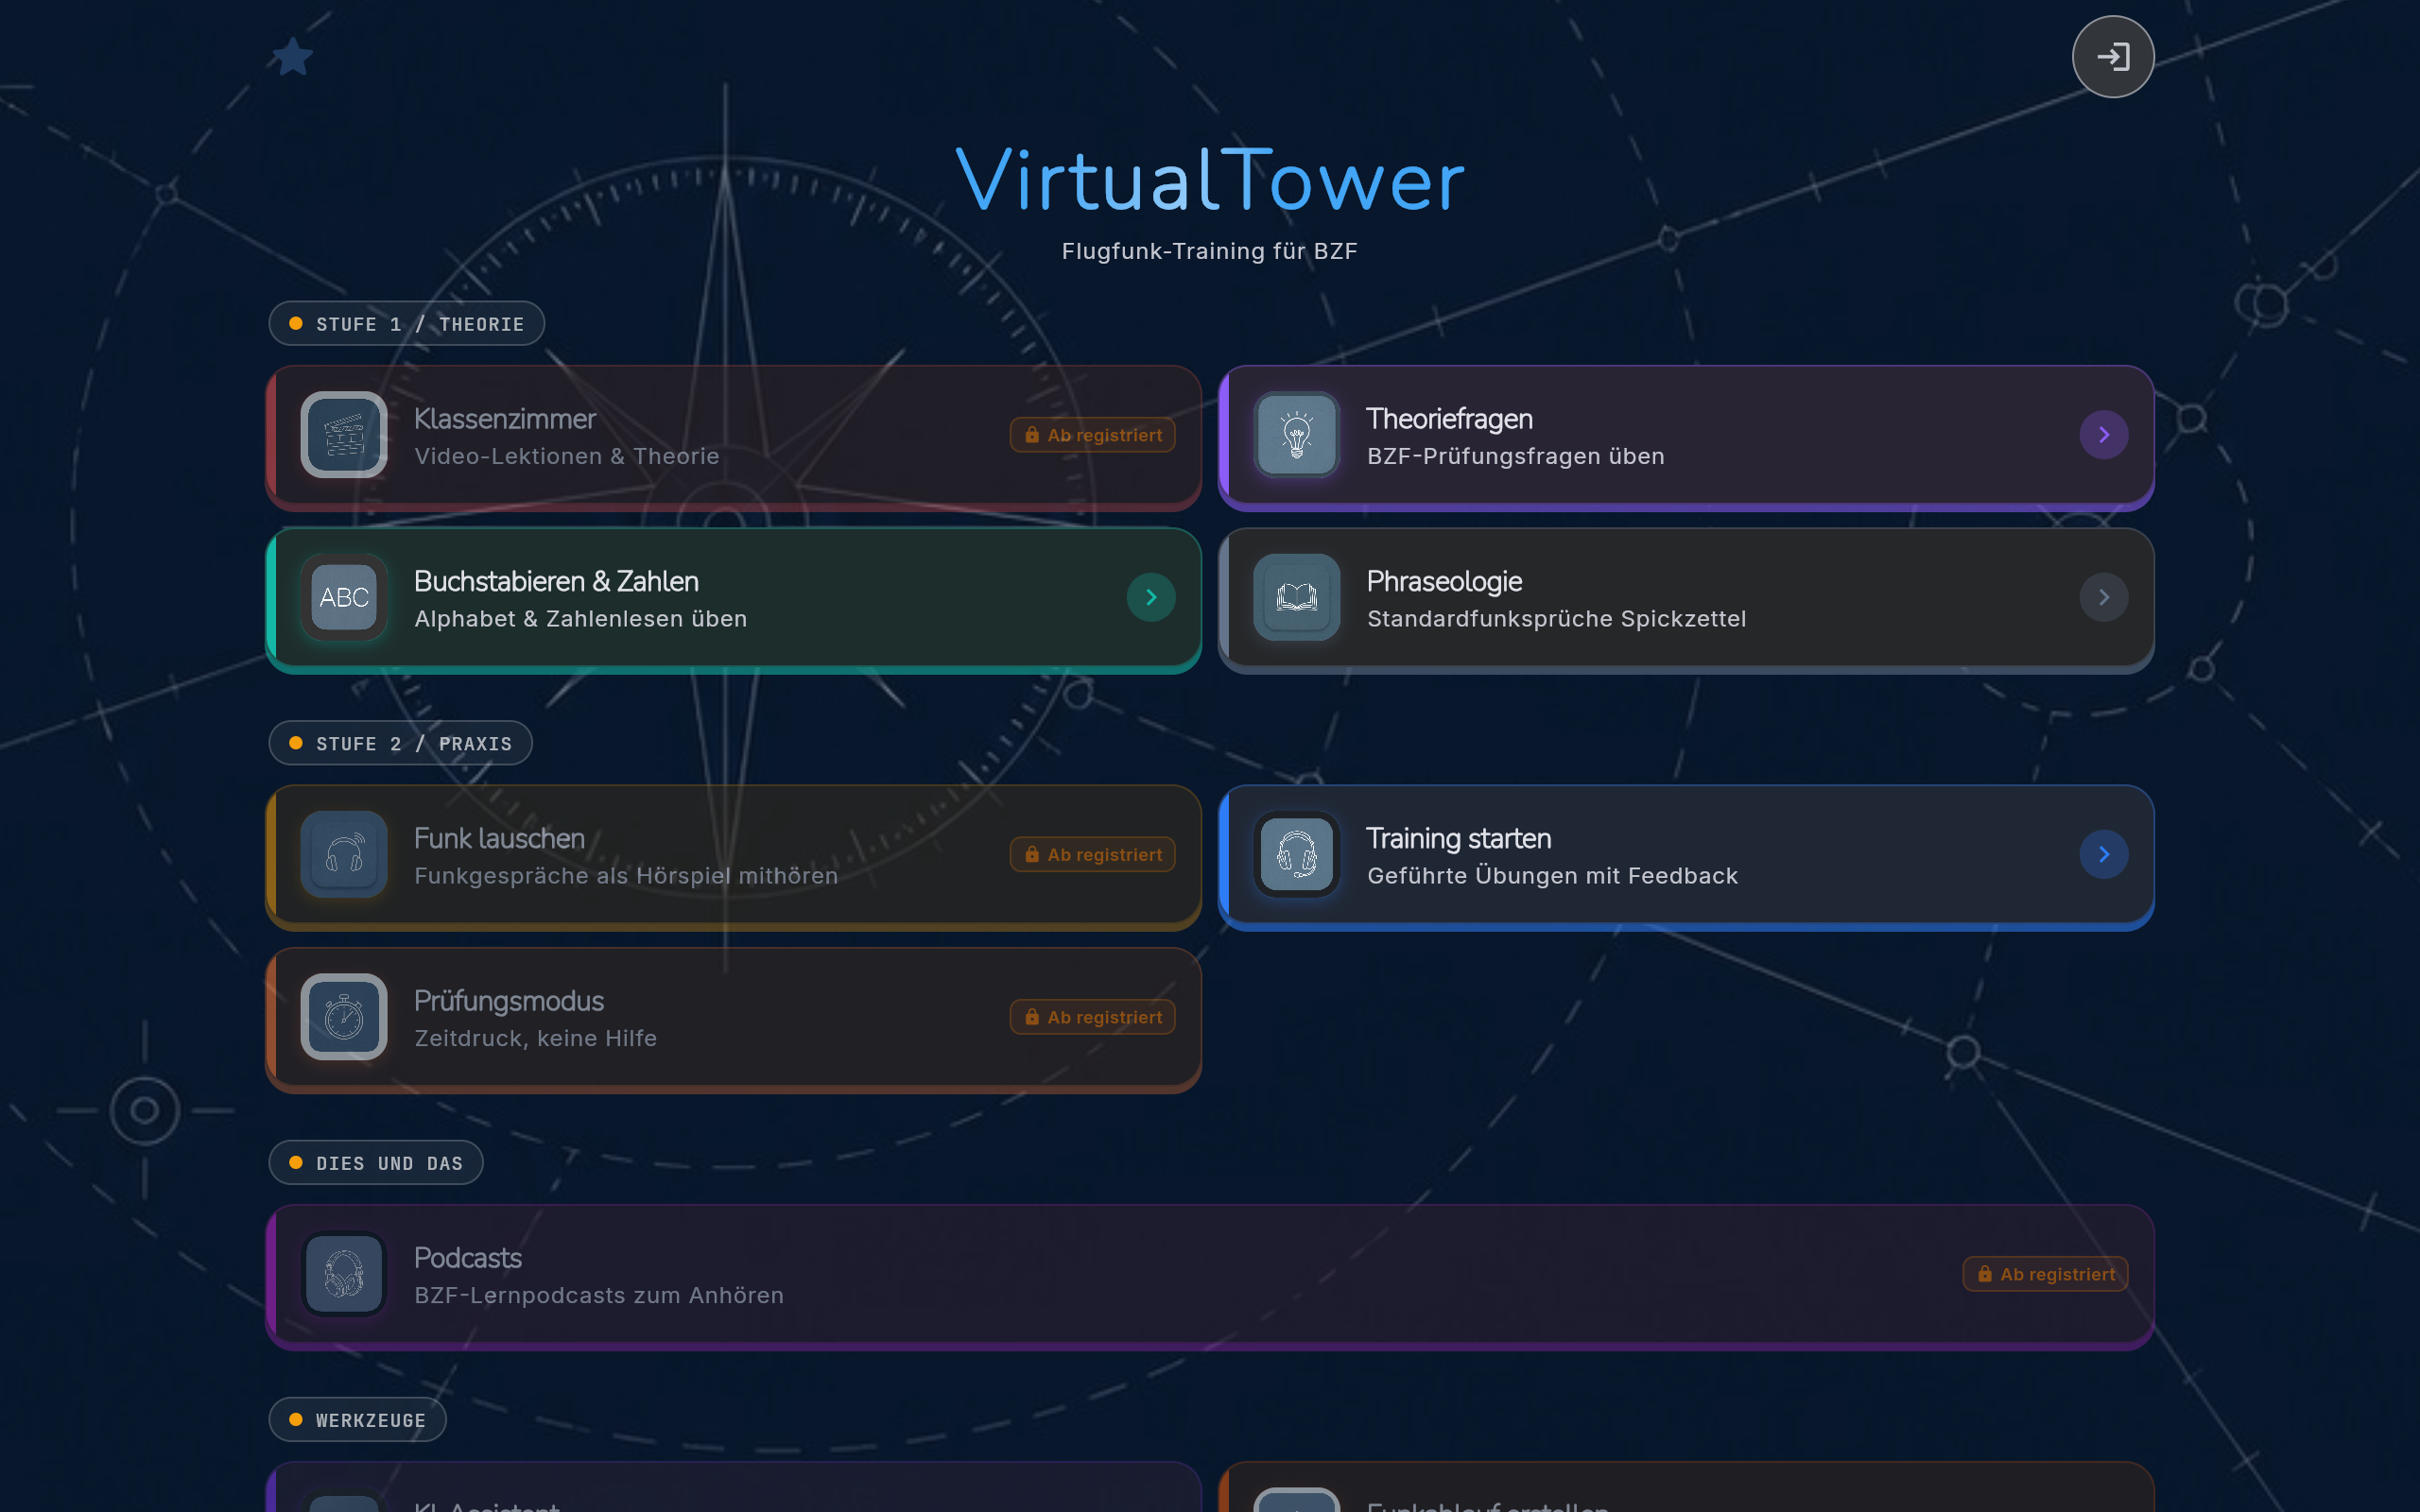Image resolution: width=2420 pixels, height=1512 pixels.
Task: Click 'Standardfunksprüche Spickzettel' subtitle
Action: click(x=1556, y=619)
